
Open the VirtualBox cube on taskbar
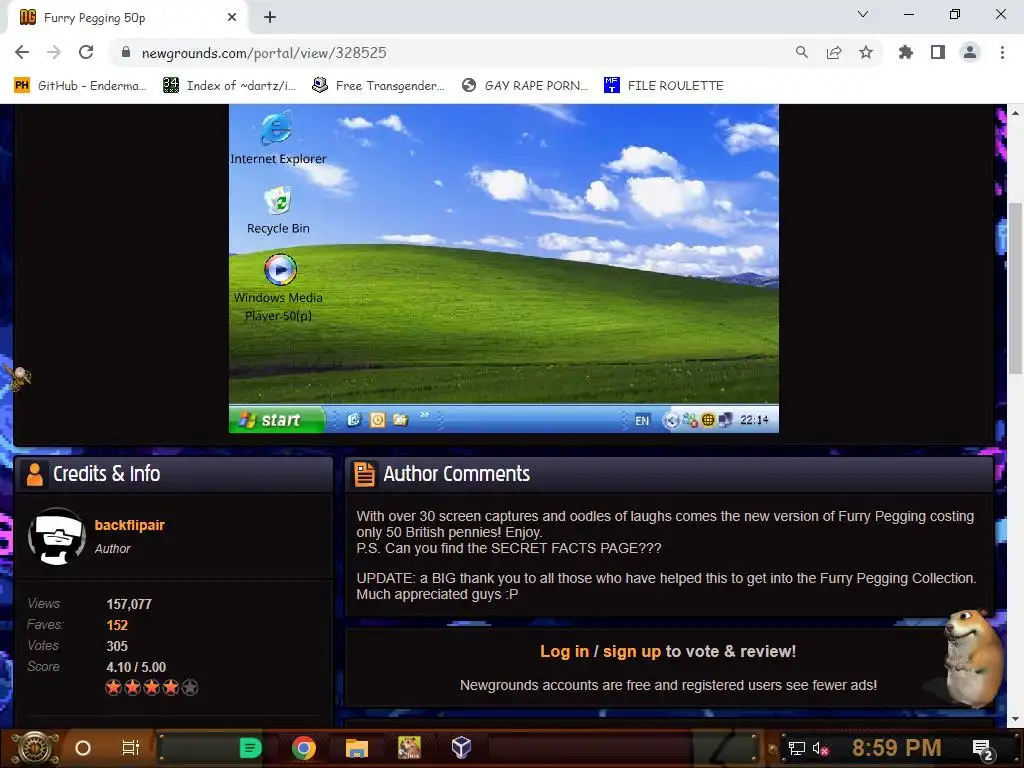coord(461,748)
